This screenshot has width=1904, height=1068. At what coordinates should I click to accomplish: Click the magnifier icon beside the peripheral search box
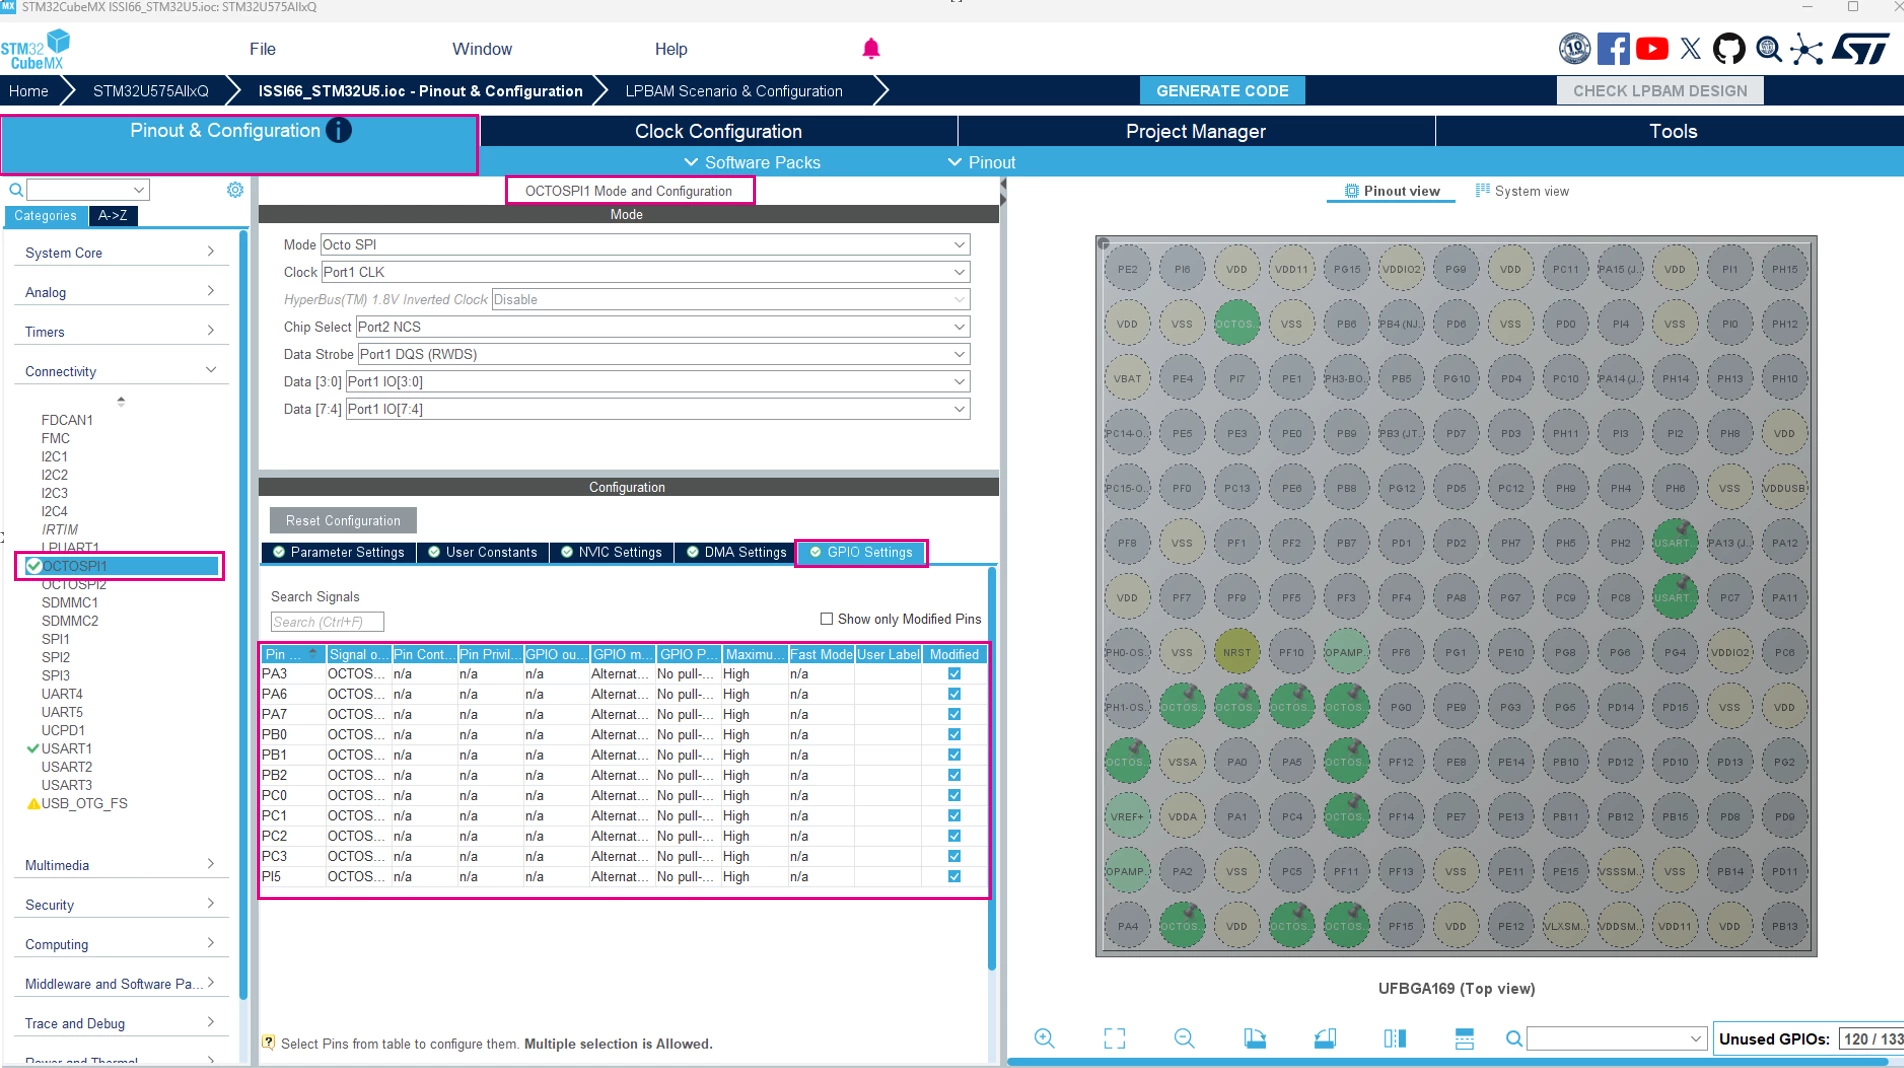16,190
